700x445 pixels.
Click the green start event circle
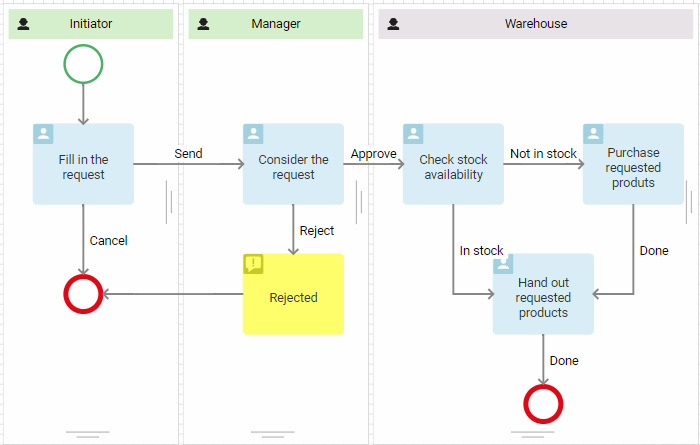(x=83, y=64)
